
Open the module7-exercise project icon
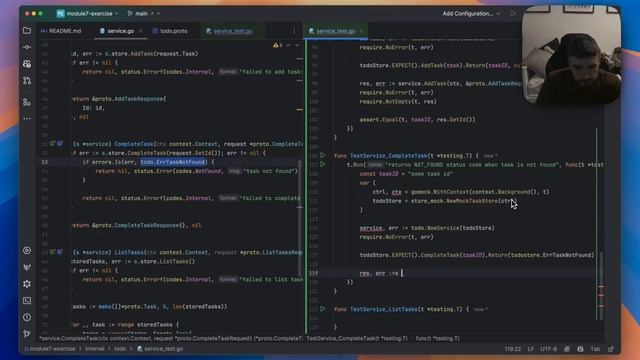coord(60,13)
